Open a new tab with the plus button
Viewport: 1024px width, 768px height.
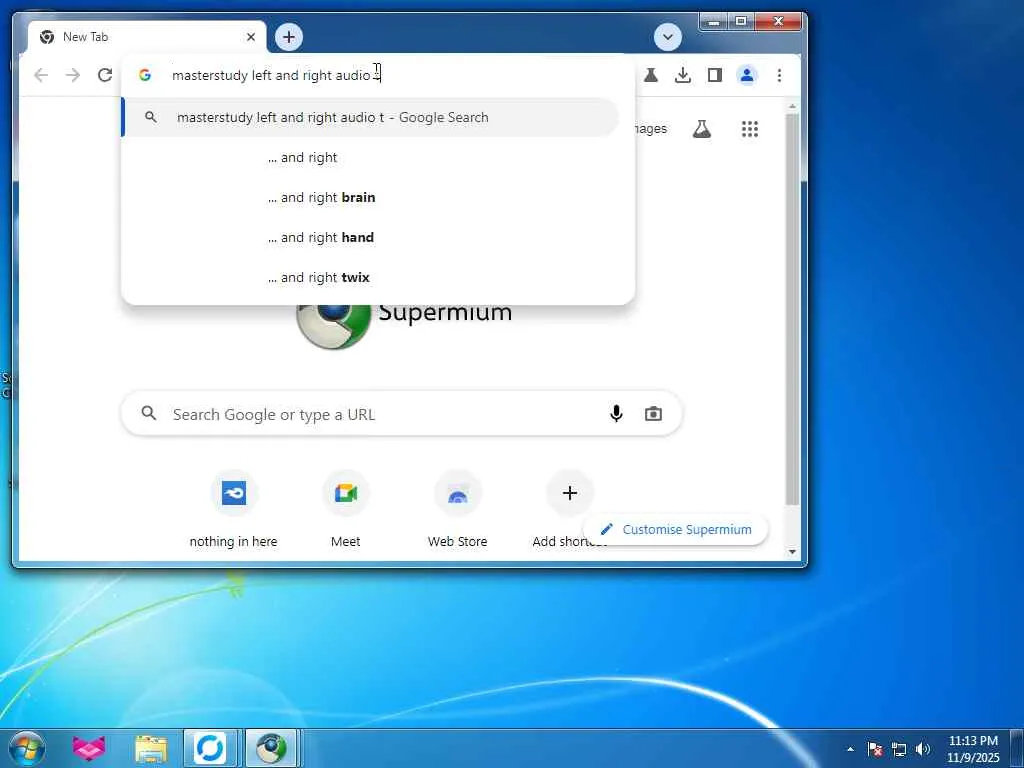pyautogui.click(x=289, y=37)
